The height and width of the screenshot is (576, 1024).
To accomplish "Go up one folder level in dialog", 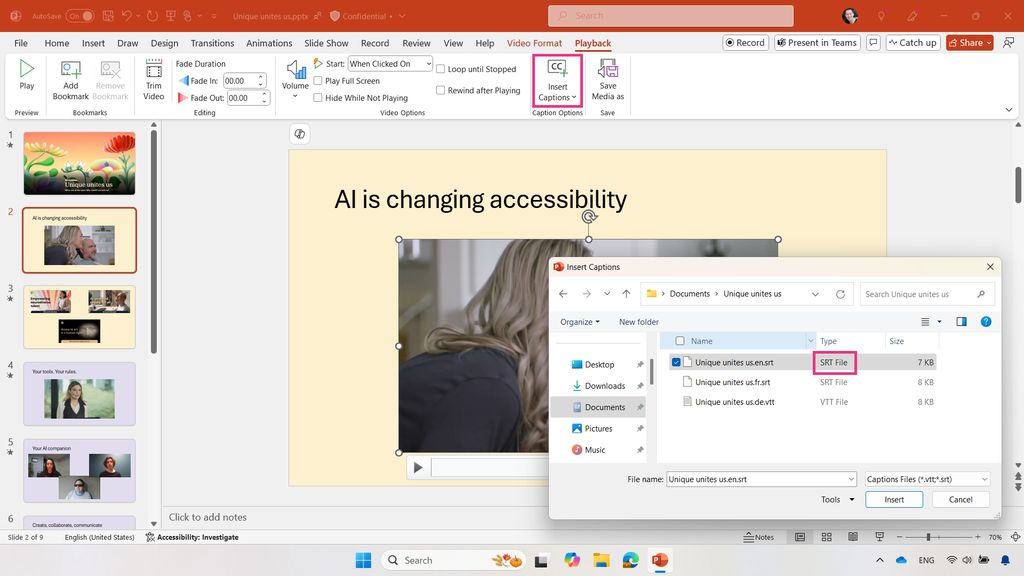I will 626,294.
